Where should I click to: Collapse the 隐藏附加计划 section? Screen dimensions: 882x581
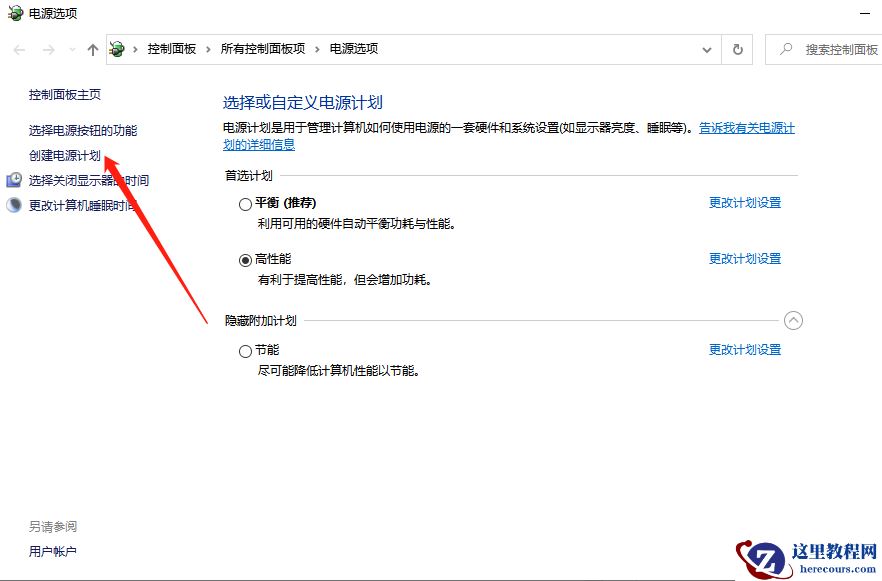coord(794,320)
